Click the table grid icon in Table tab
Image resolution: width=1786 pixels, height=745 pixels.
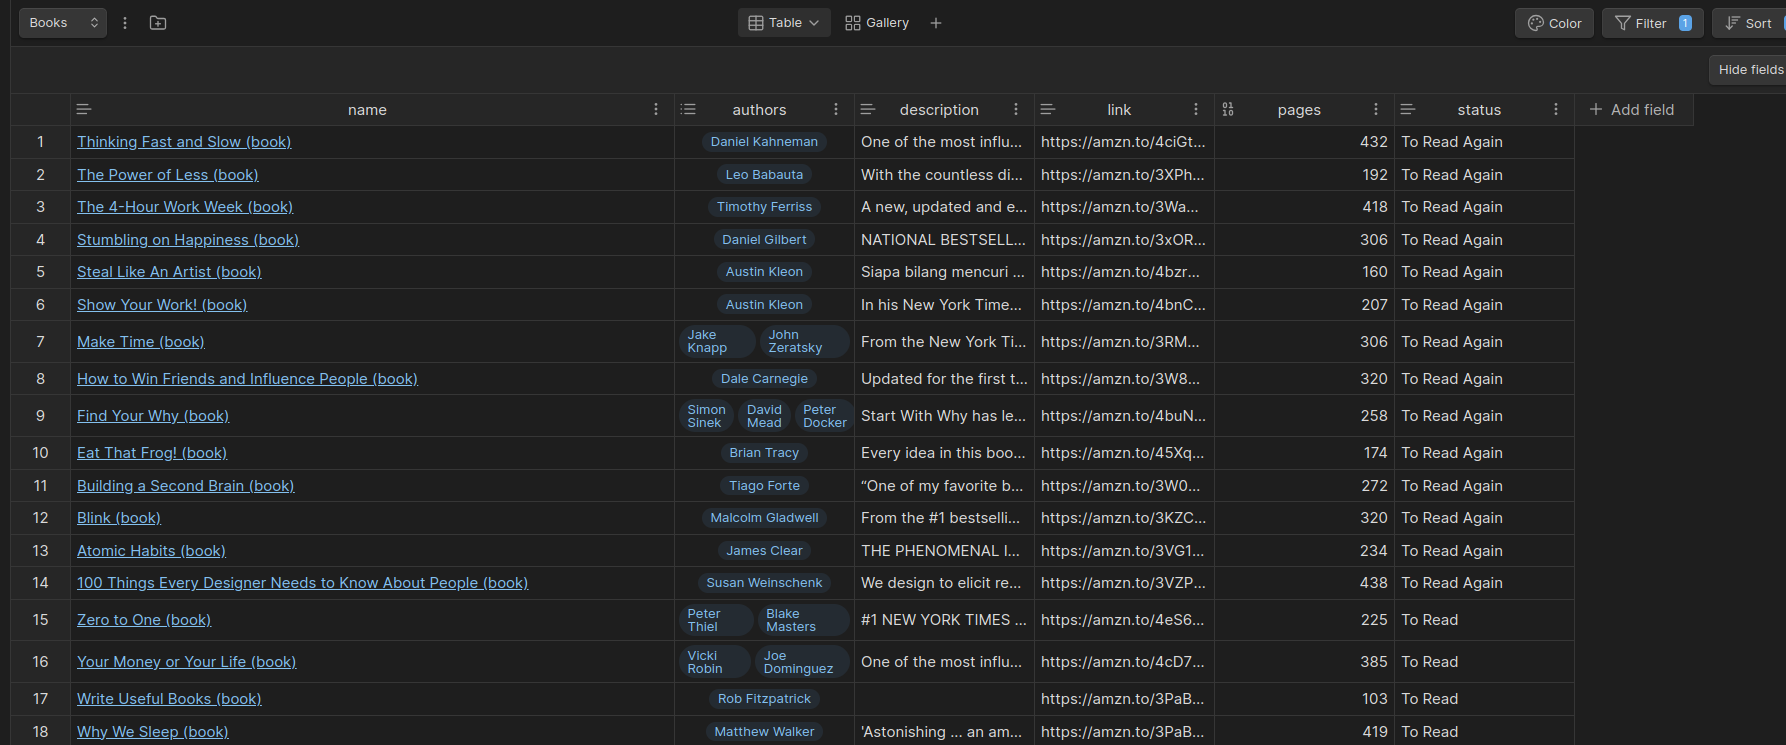pos(756,23)
